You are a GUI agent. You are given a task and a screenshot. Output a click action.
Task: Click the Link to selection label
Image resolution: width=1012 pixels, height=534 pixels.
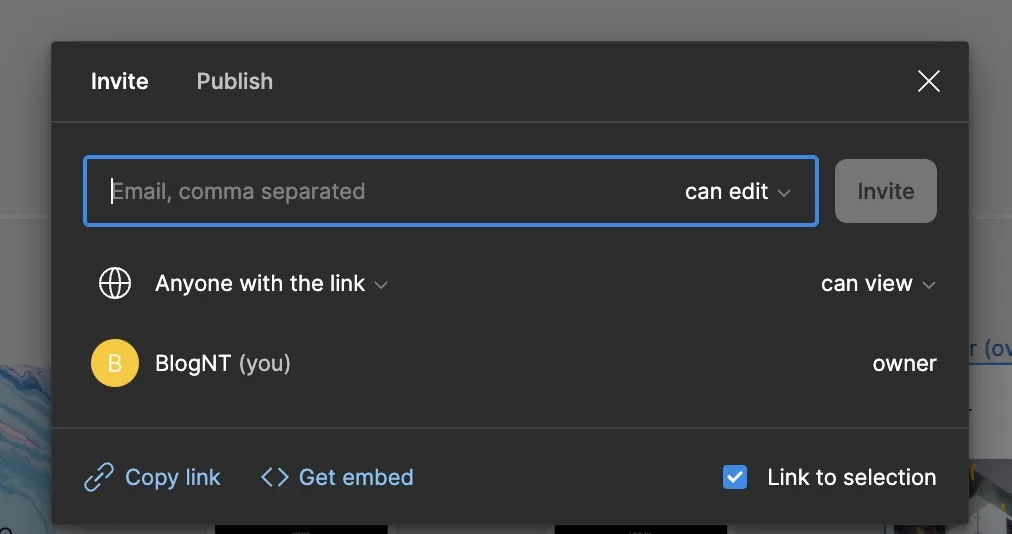851,477
